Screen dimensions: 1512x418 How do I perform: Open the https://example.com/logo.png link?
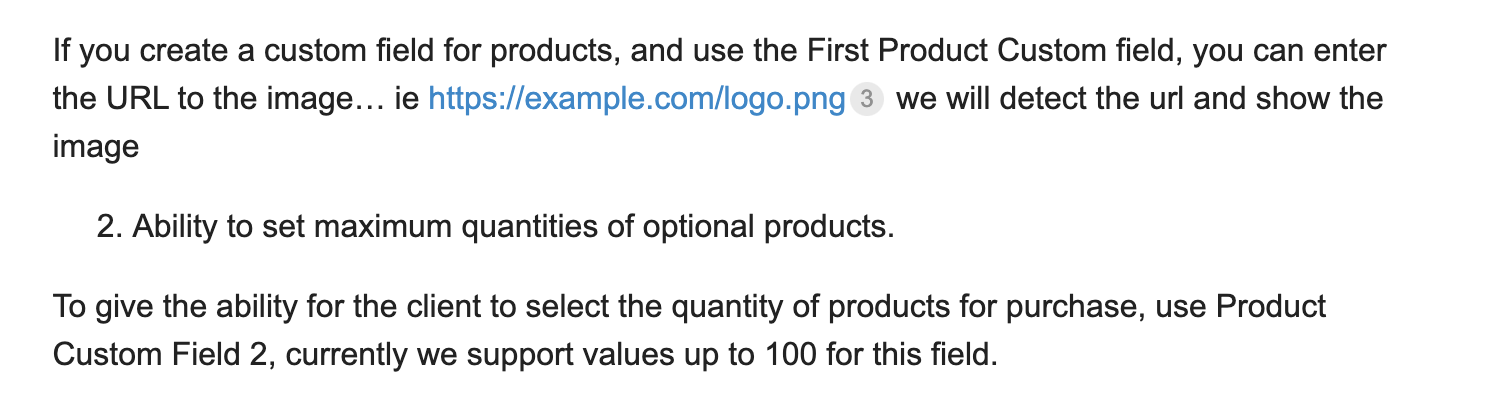pos(637,99)
